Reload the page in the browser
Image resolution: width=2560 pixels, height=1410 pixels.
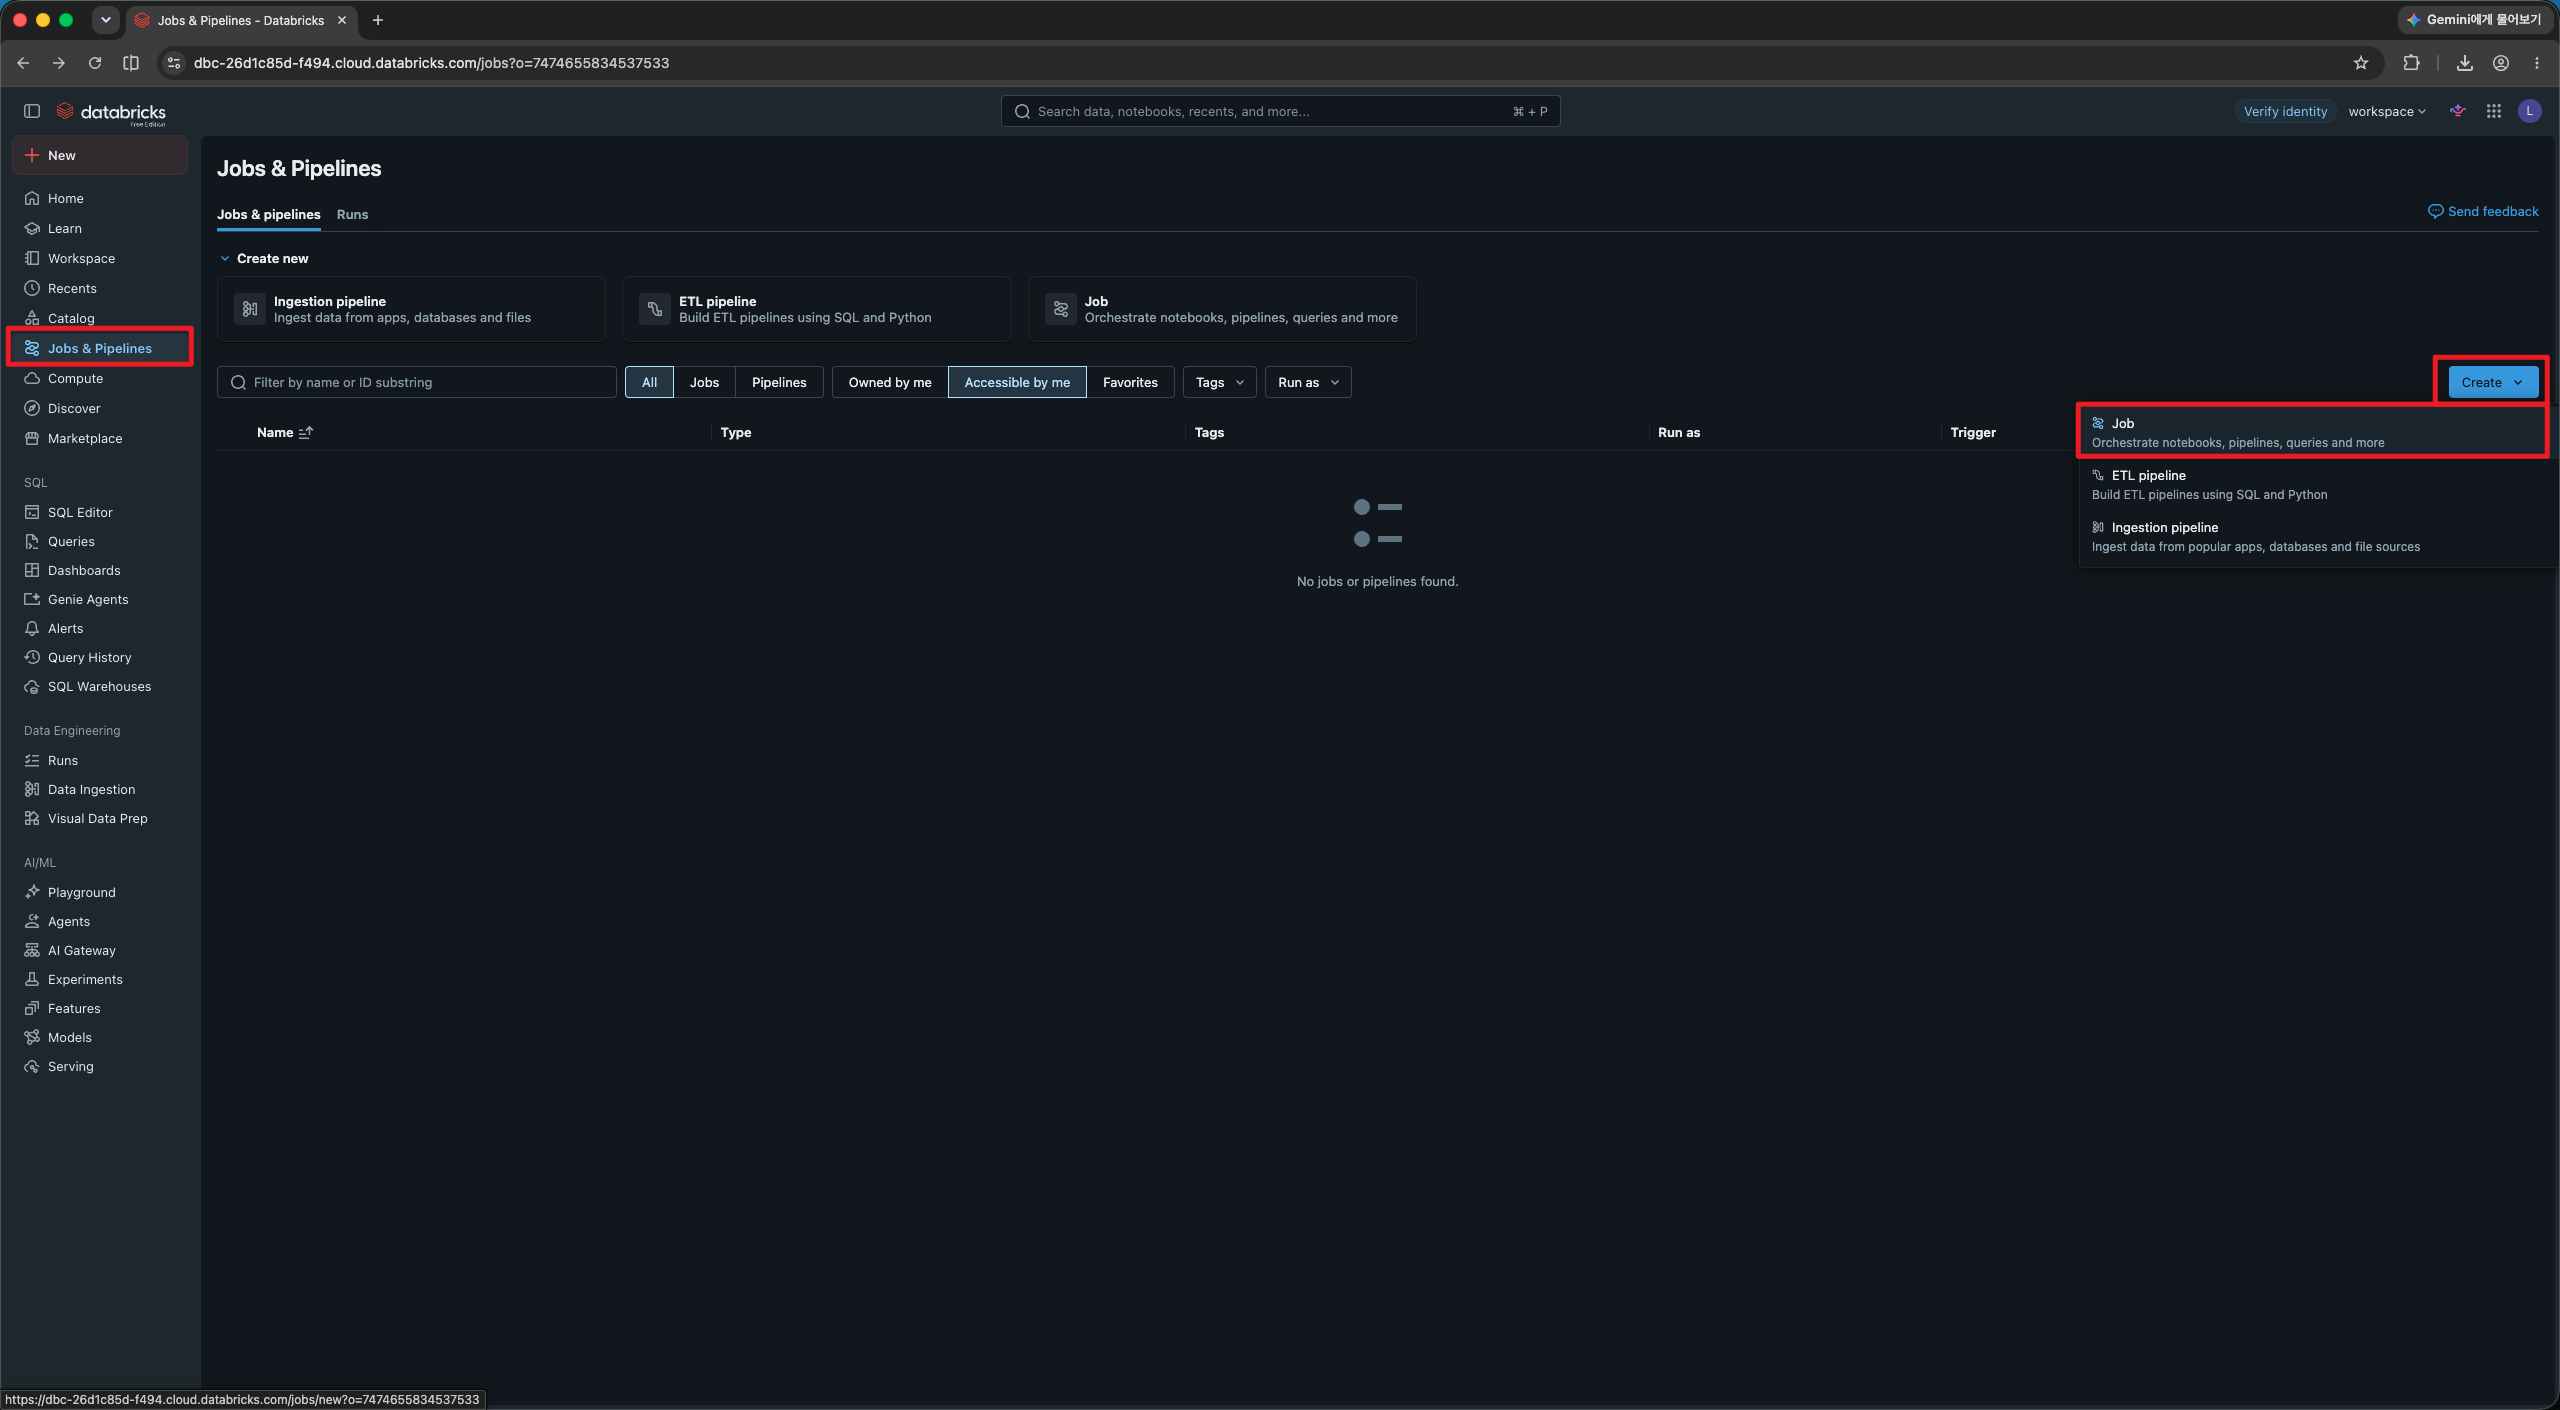pos(95,63)
